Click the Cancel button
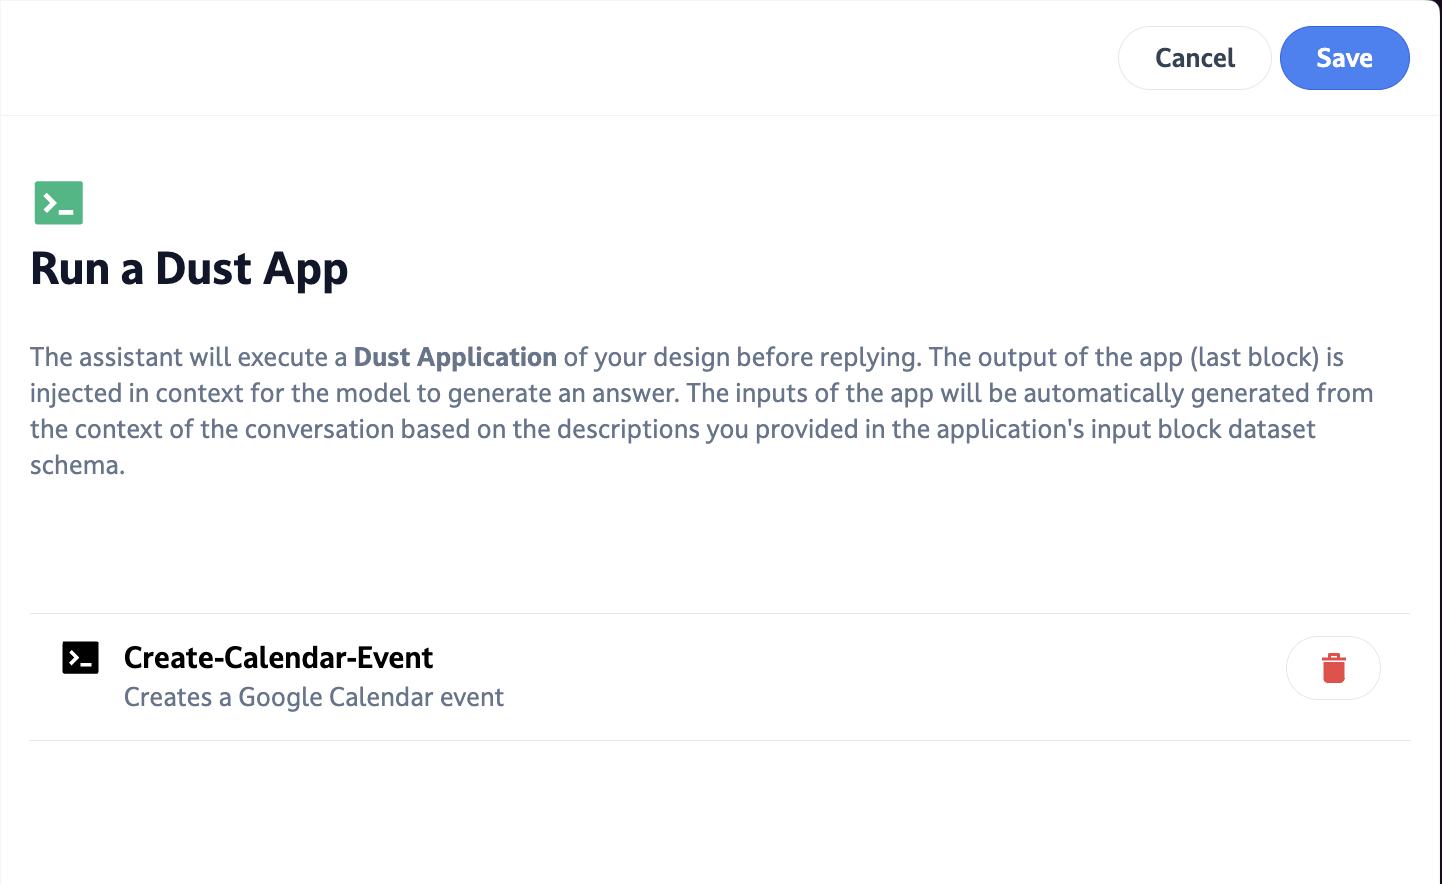This screenshot has height=884, width=1442. tap(1194, 58)
